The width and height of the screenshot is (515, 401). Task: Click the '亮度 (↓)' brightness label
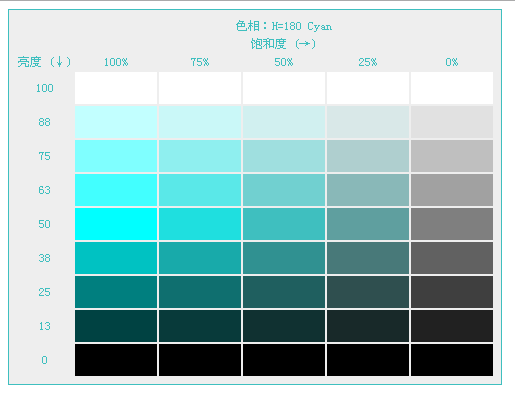tap(44, 62)
